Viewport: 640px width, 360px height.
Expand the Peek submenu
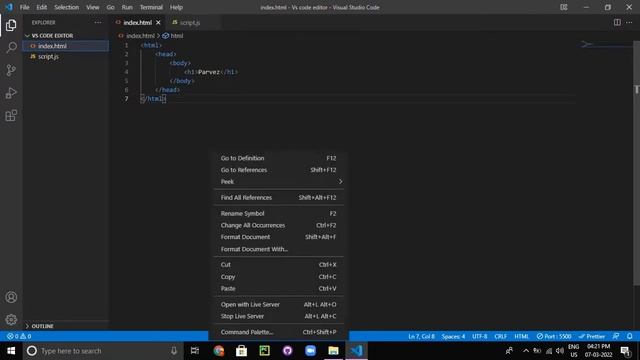point(278,182)
